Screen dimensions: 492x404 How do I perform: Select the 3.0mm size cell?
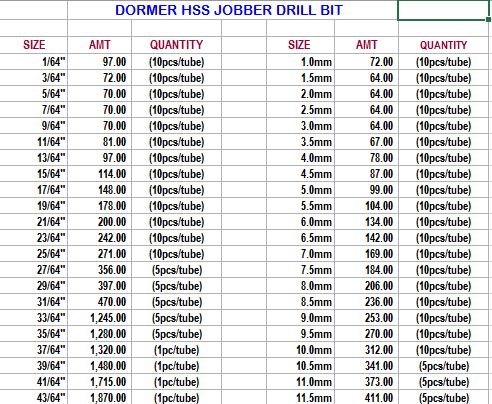(300, 126)
